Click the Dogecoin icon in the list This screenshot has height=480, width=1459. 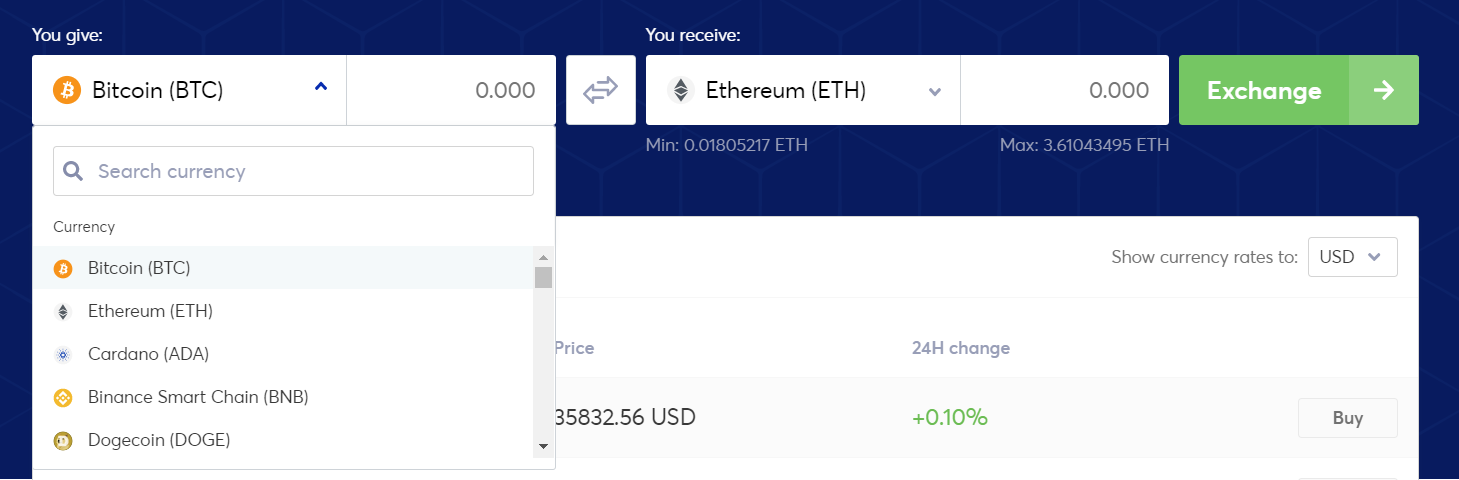63,440
